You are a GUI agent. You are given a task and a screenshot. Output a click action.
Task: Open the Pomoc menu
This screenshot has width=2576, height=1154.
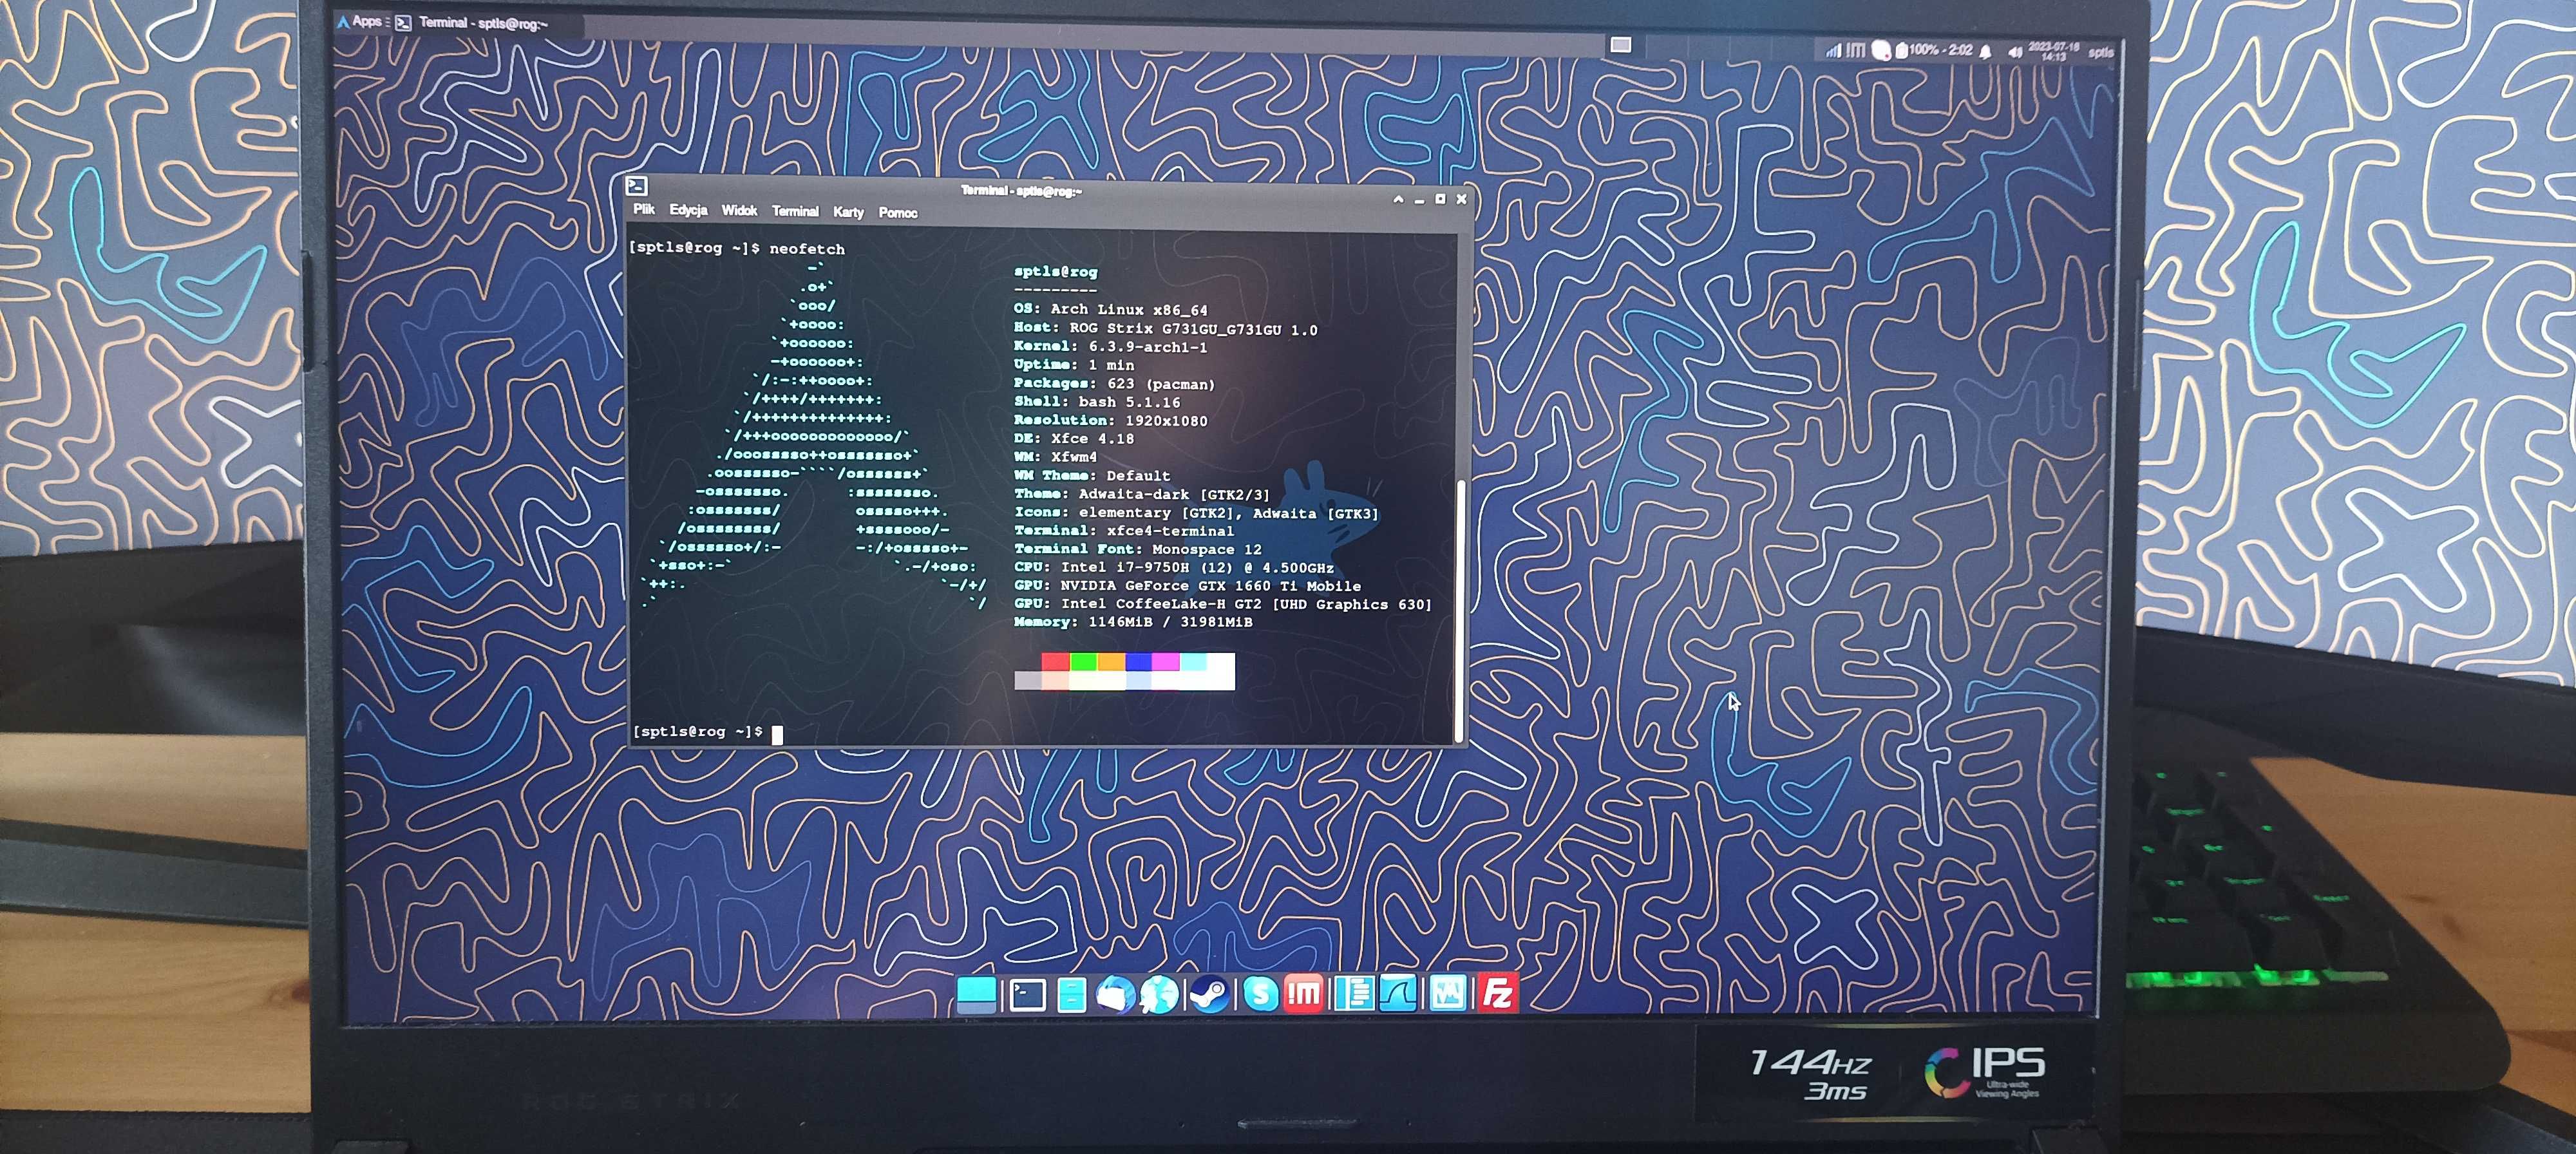897,212
